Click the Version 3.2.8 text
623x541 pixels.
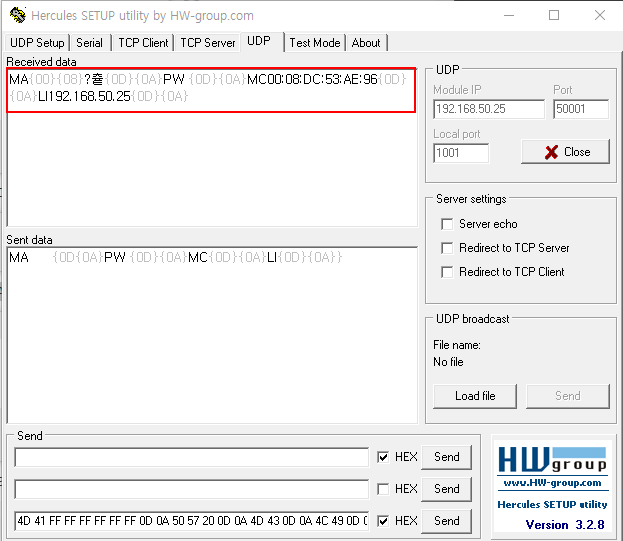pos(565,525)
